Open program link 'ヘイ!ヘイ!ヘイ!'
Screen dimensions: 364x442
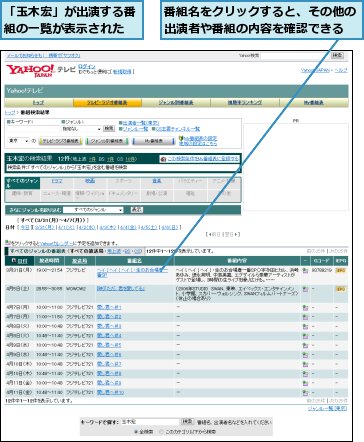[132, 272]
